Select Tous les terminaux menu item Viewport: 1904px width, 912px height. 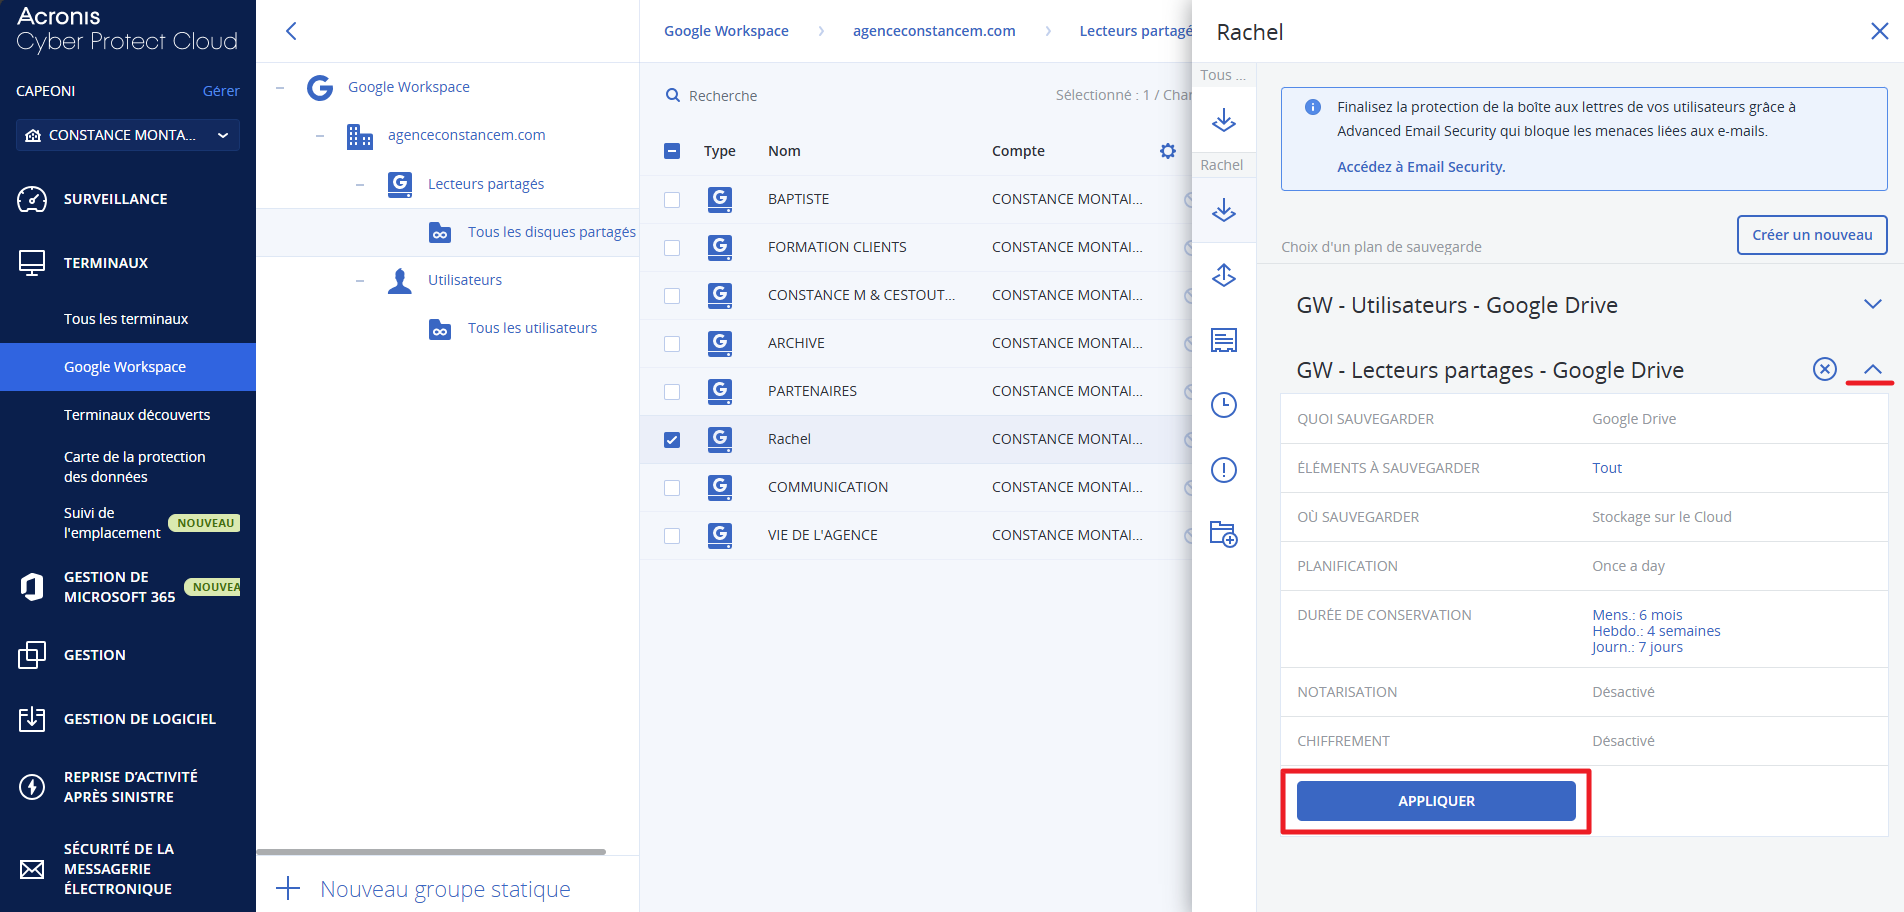point(126,319)
